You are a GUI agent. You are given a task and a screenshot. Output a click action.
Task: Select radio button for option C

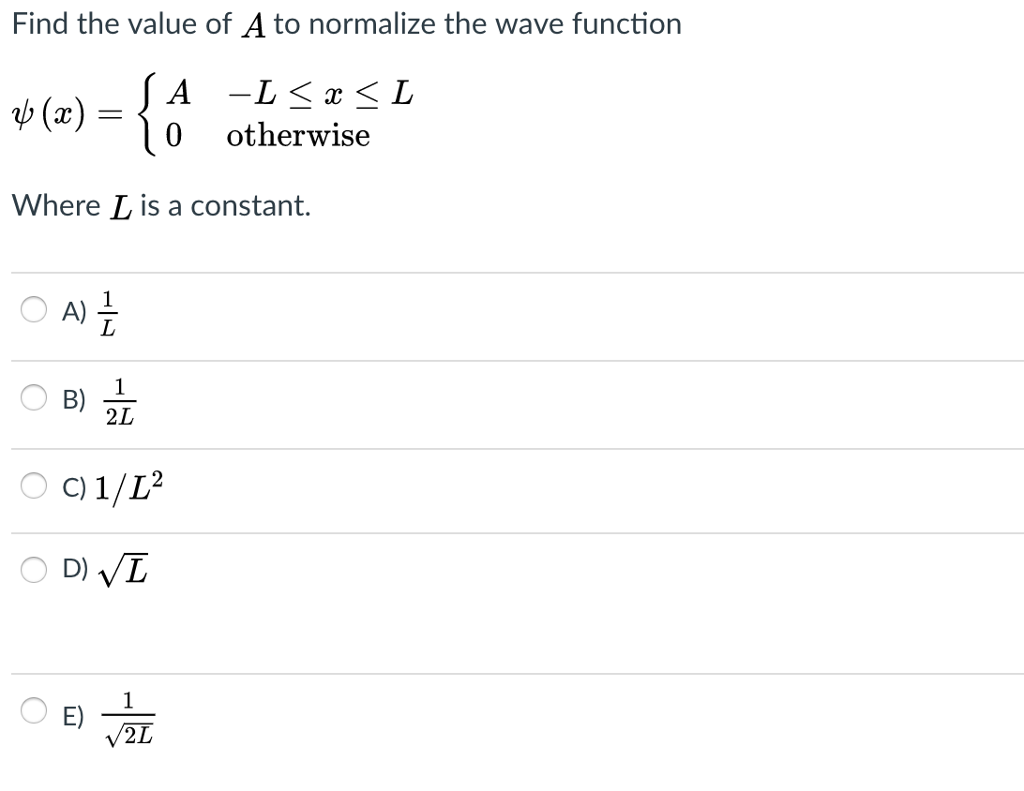point(33,484)
